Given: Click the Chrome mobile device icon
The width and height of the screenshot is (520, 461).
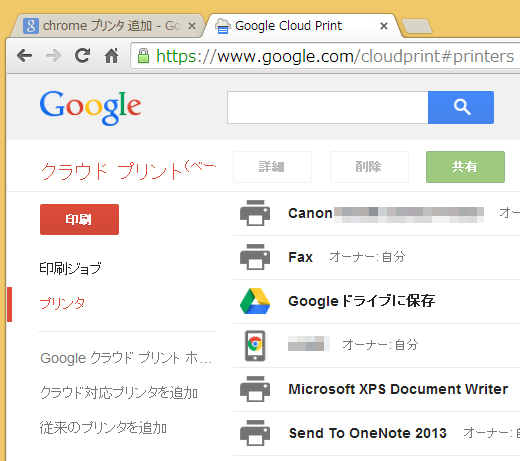Looking at the screenshot, I should tap(255, 346).
